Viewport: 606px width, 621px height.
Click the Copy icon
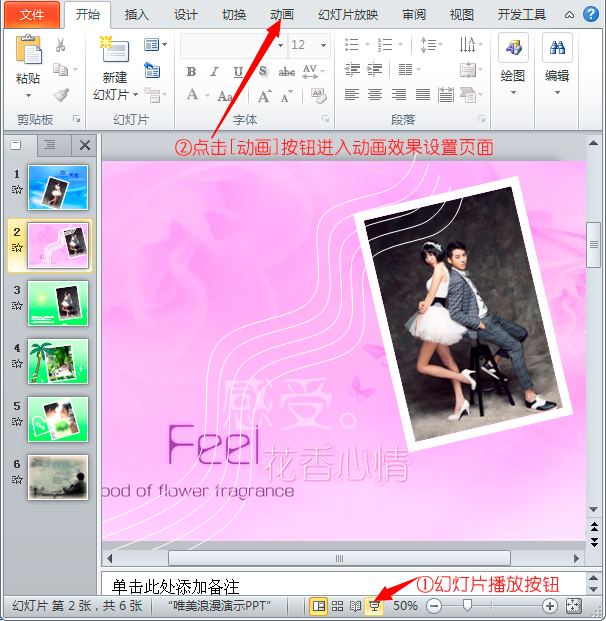coord(61,69)
